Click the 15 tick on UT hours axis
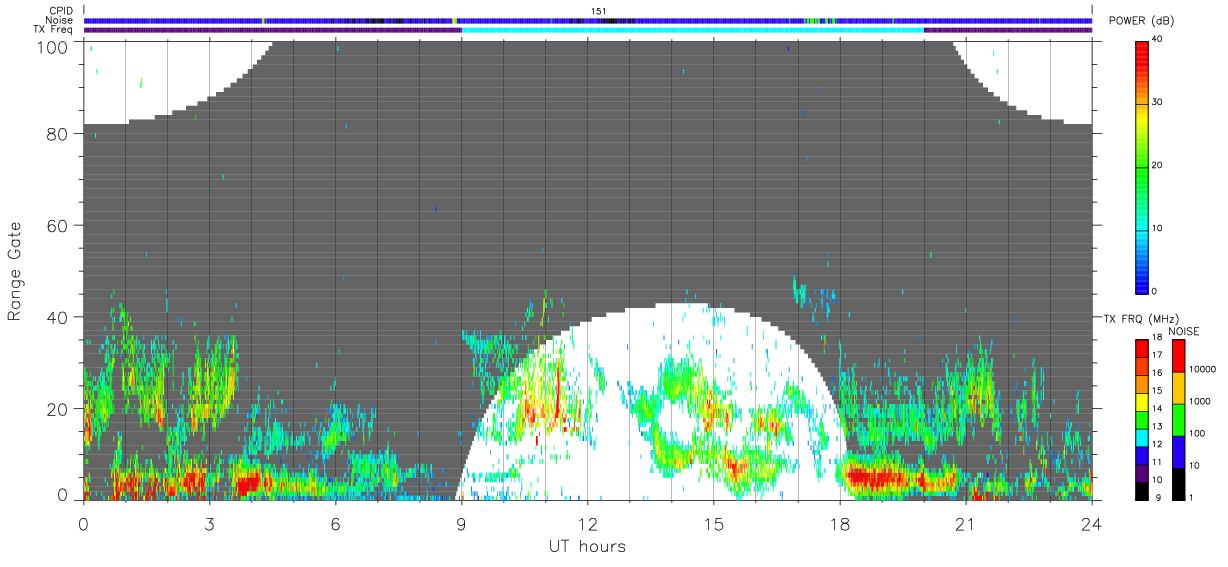1228x567 pixels. coord(713,523)
